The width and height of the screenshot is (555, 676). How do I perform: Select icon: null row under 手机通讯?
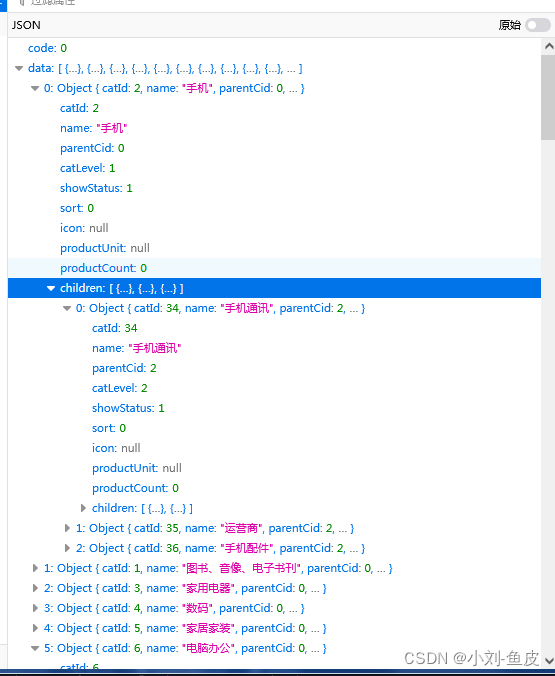click(x=274, y=448)
